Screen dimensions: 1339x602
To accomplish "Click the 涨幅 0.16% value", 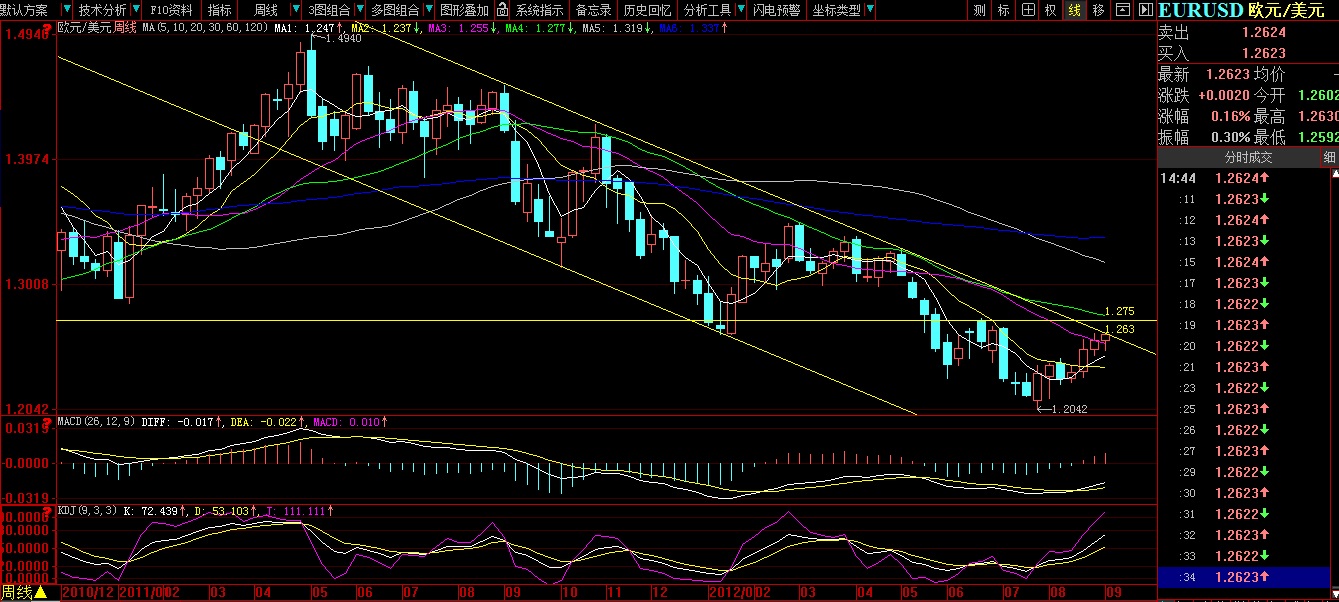I will click(x=1229, y=116).
